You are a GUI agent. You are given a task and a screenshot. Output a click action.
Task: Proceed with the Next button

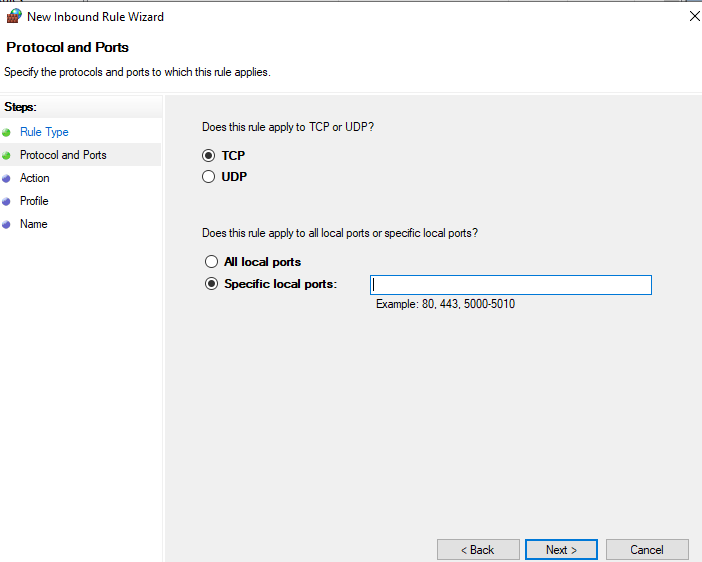pyautogui.click(x=561, y=550)
